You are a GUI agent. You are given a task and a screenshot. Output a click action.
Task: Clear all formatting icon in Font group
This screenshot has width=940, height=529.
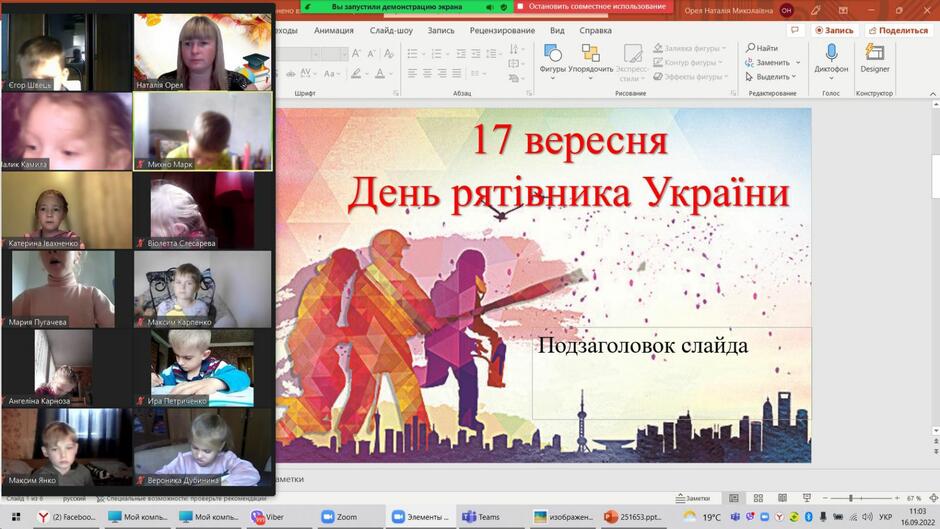(388, 54)
